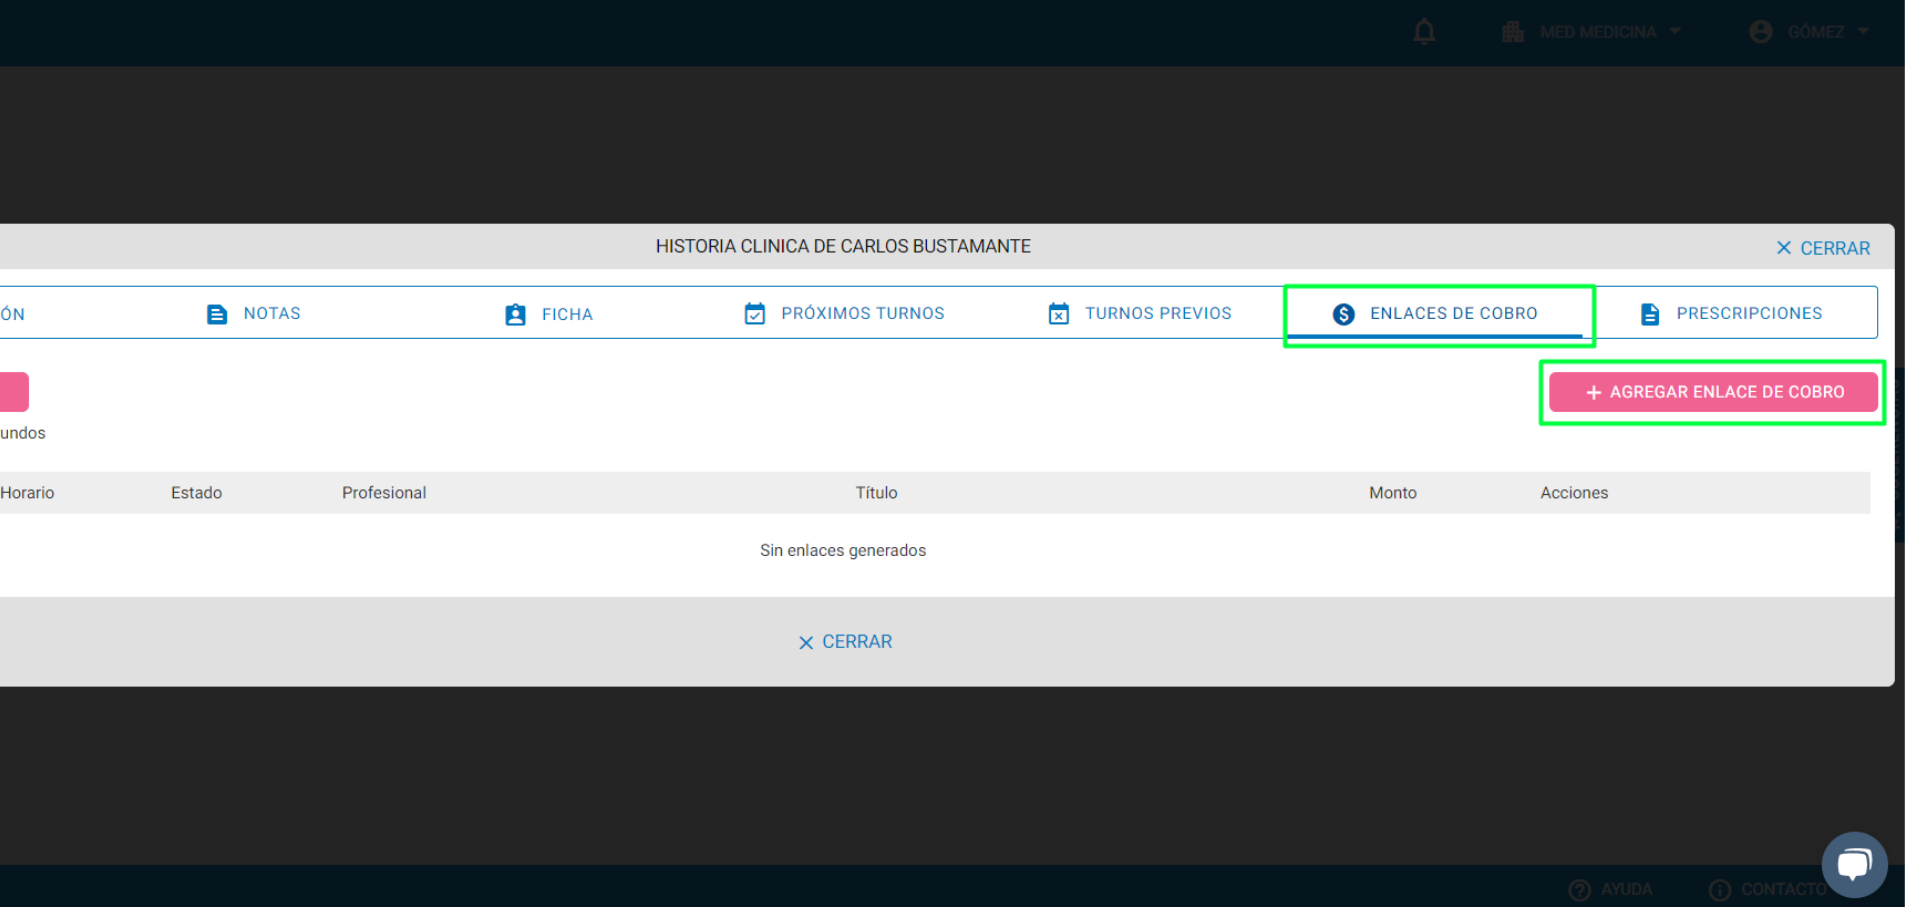Open the Gómez user menu
1905x907 pixels.
(x=1809, y=32)
